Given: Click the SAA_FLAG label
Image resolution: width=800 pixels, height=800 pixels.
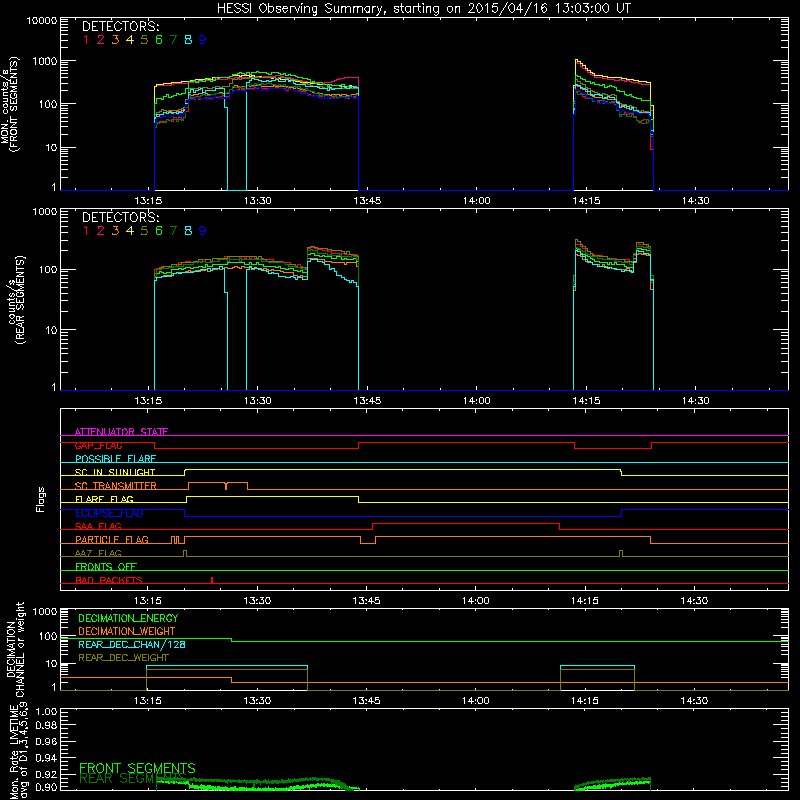Looking at the screenshot, I should click(x=98, y=526).
